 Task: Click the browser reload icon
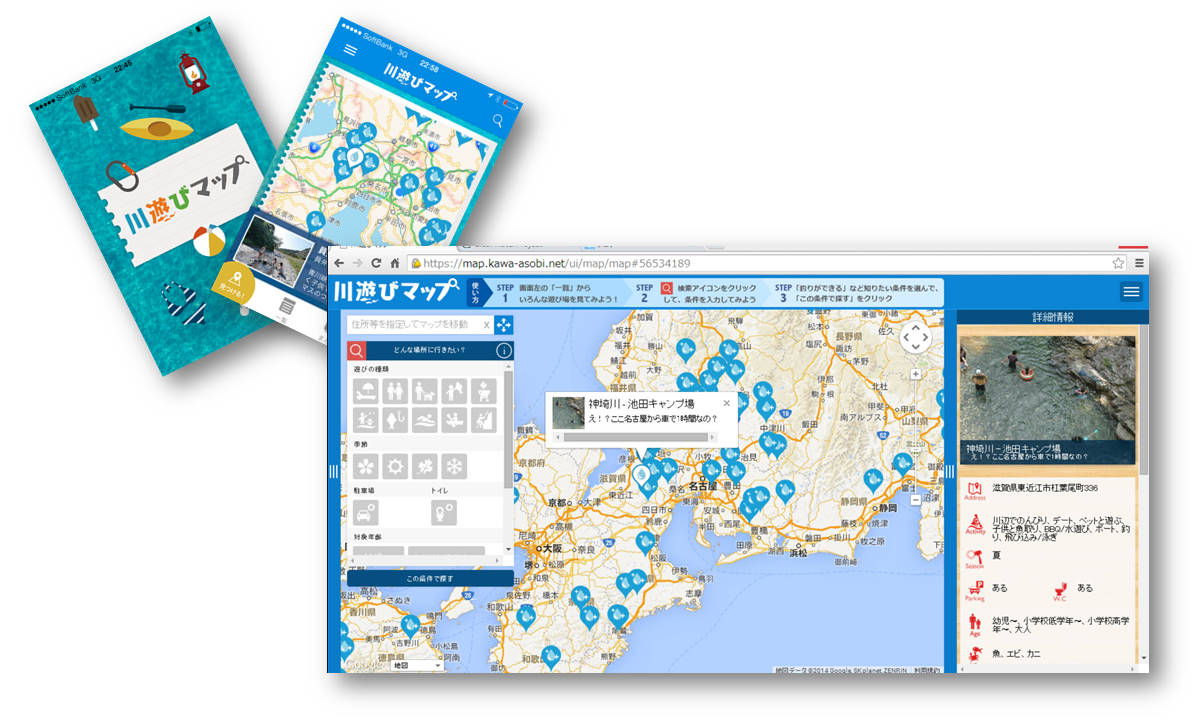(376, 263)
